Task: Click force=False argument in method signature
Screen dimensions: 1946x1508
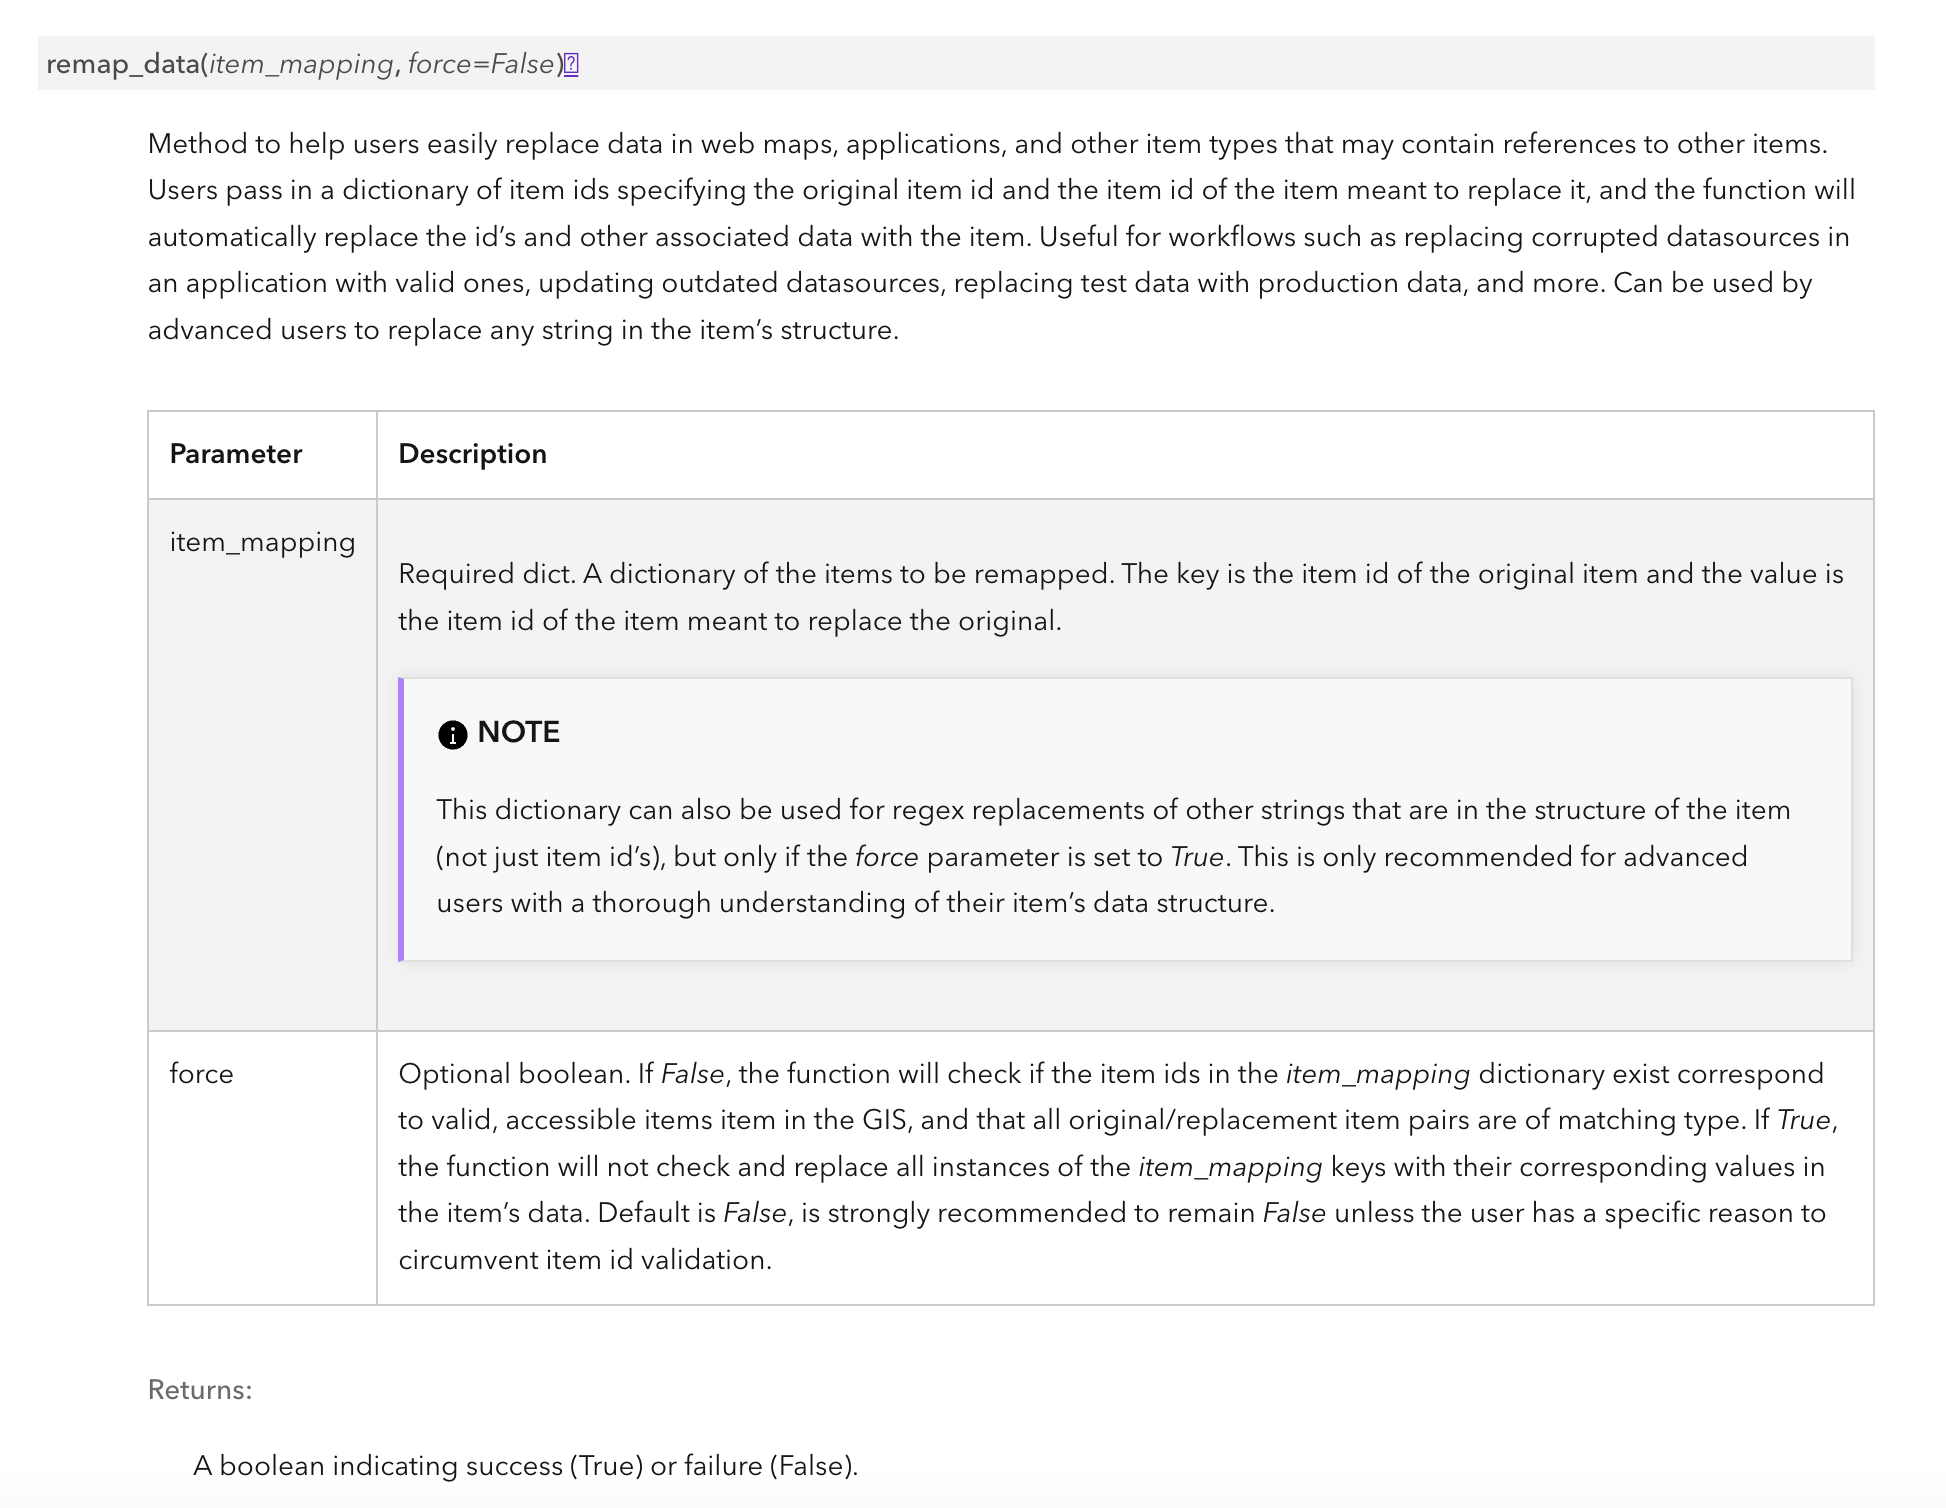Action: point(481,65)
